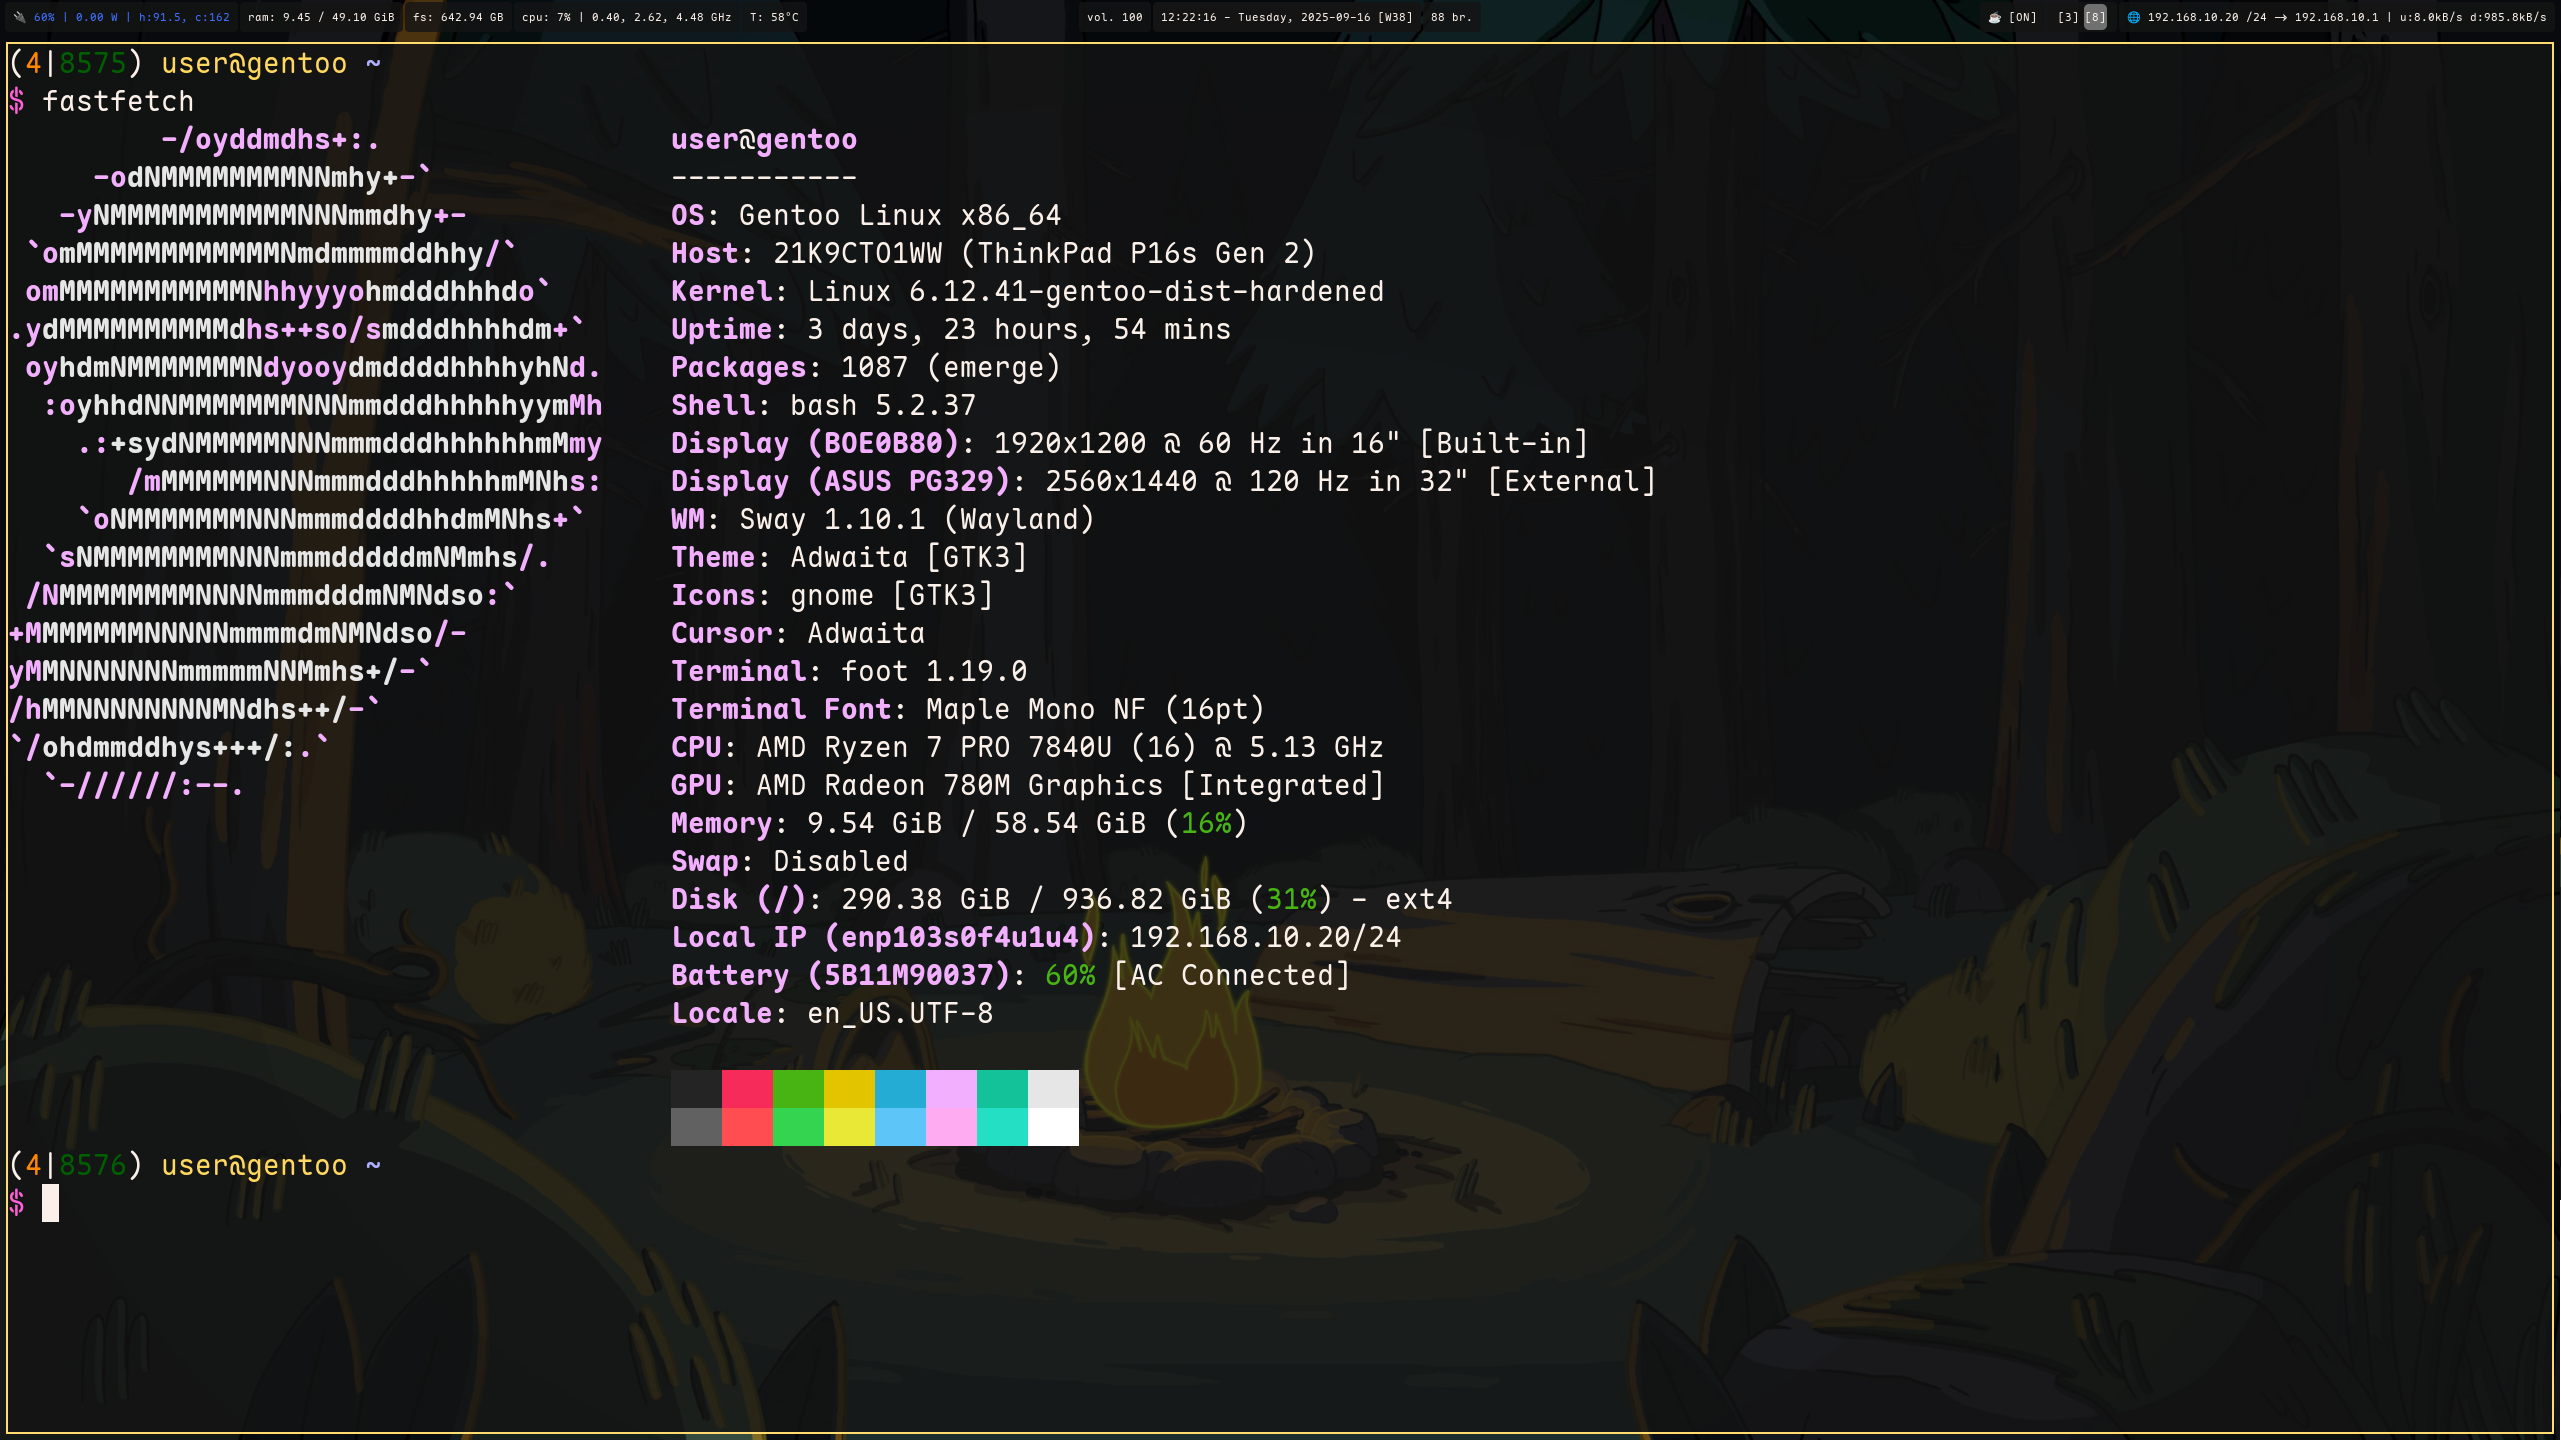
Task: Click the 'T: 58°C' temperature readout
Action: pos(774,17)
